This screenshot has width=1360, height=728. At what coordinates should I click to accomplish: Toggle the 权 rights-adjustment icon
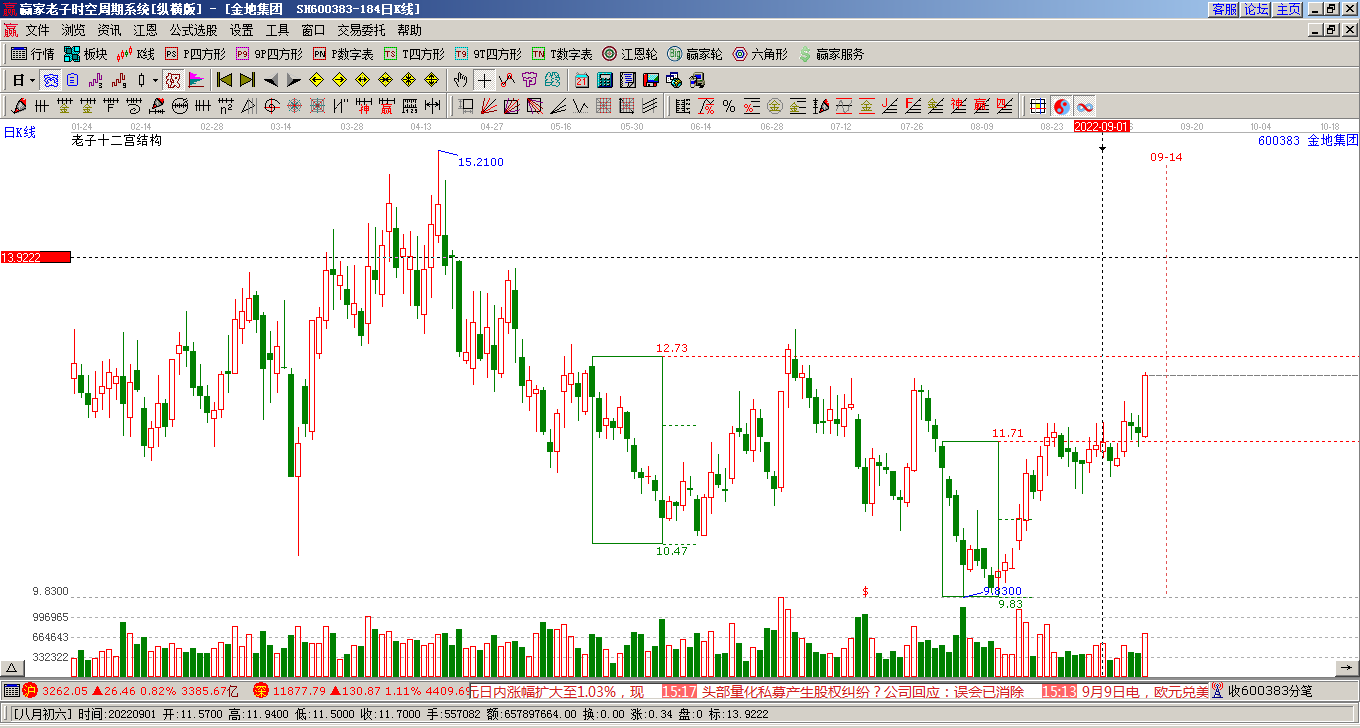pyautogui.click(x=171, y=80)
